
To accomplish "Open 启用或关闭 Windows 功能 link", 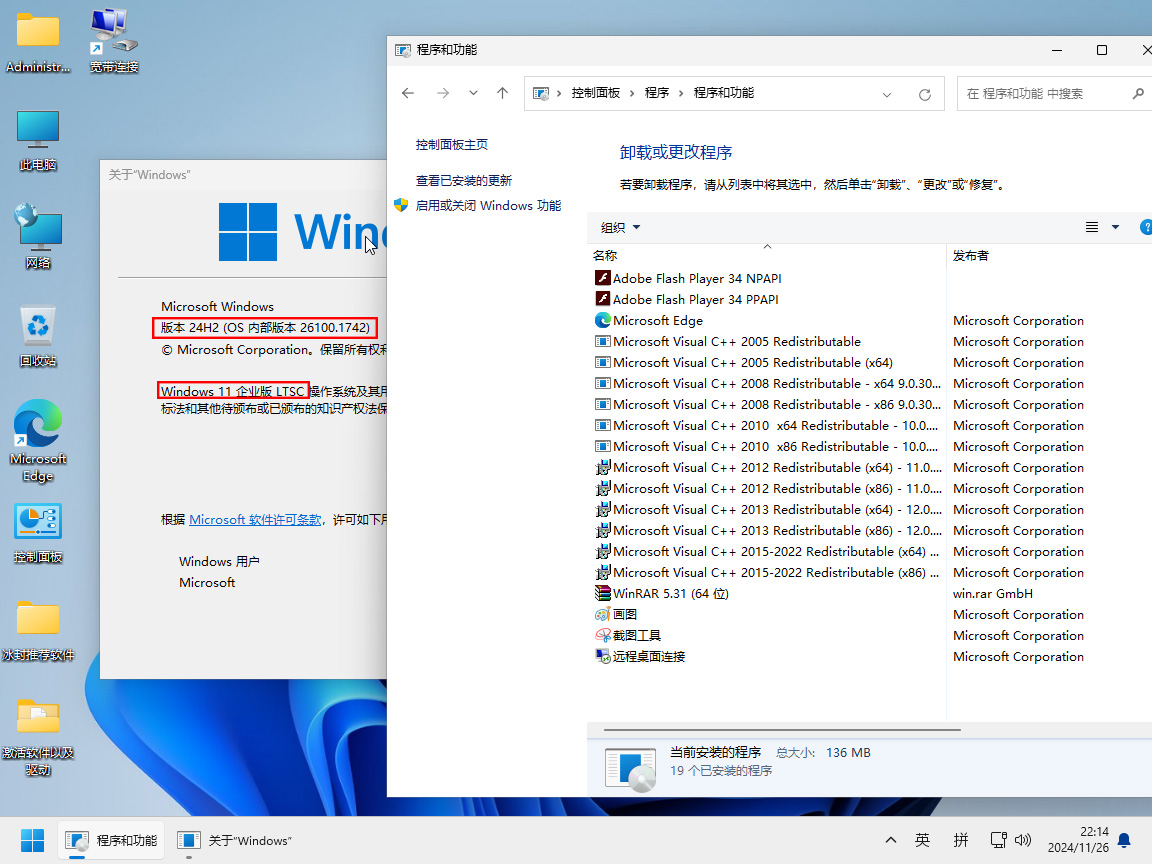I will point(489,206).
